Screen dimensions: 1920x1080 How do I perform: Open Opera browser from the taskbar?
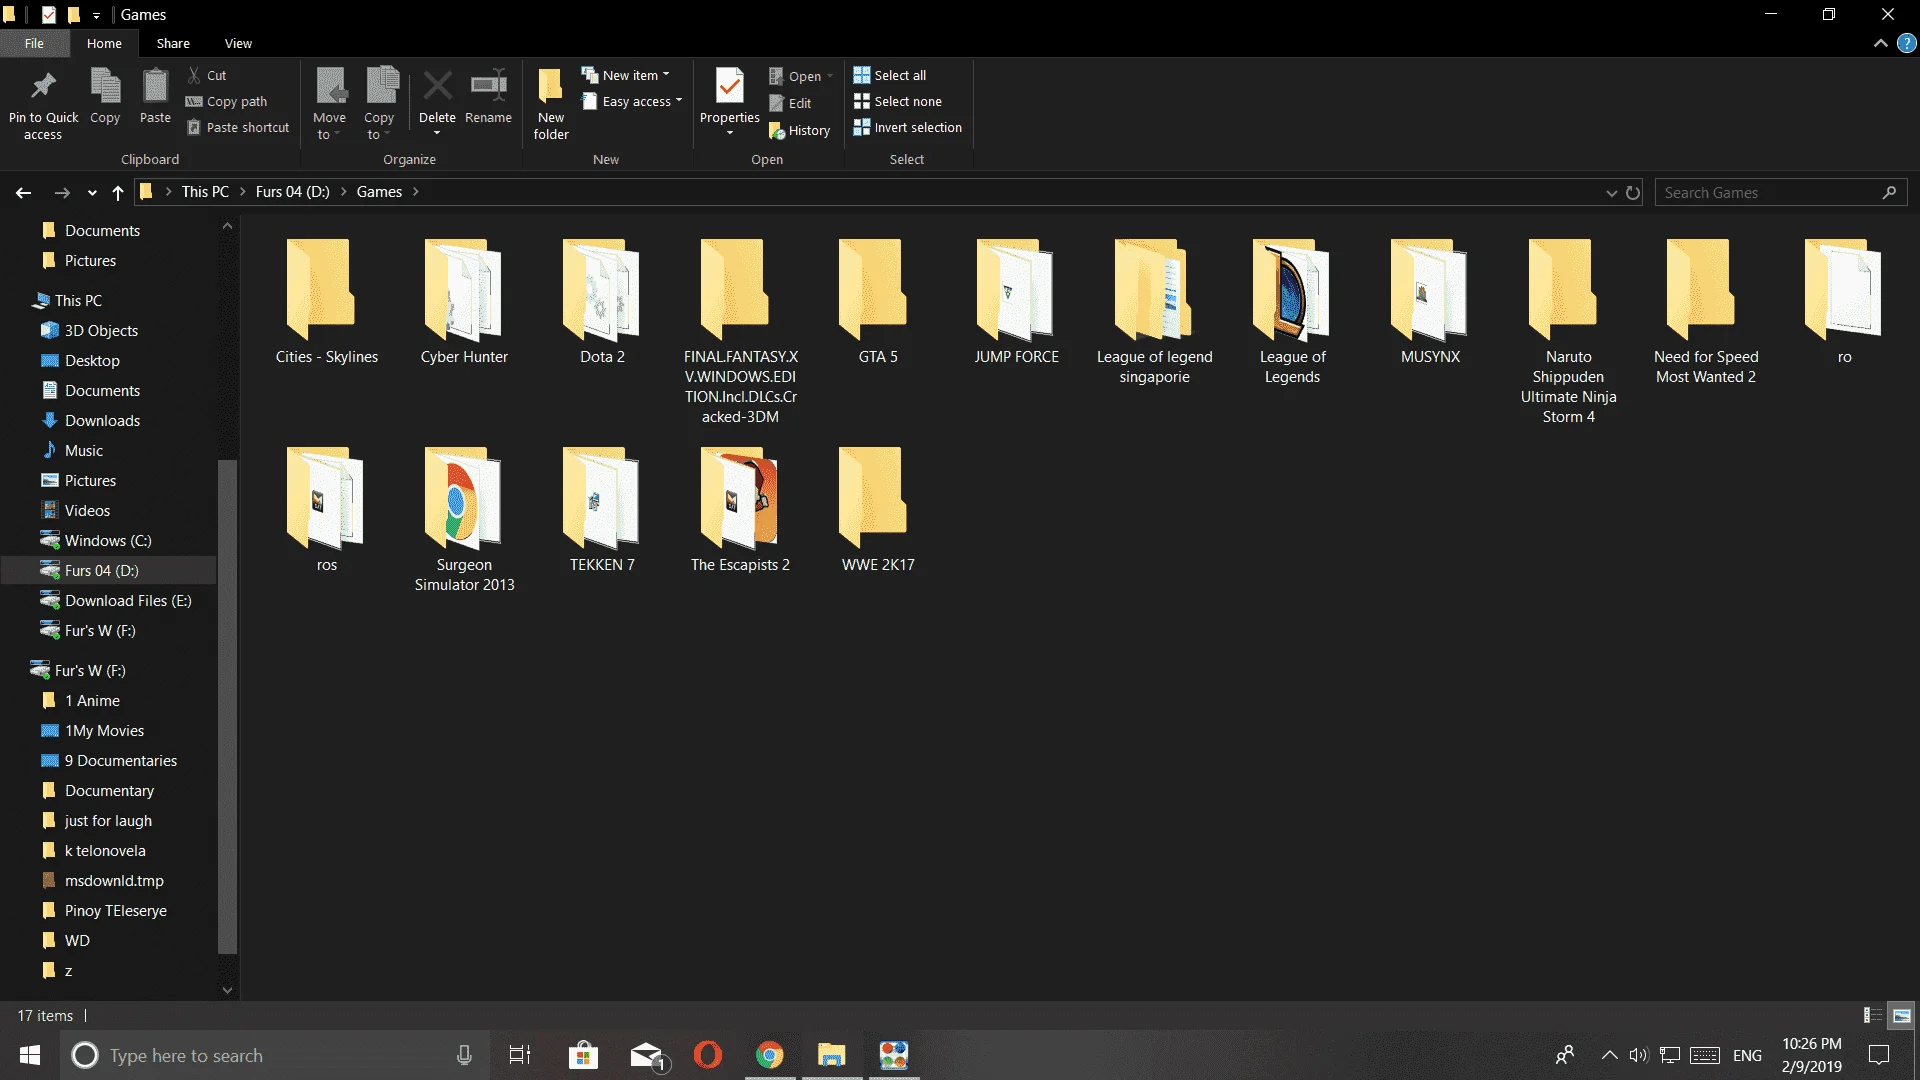pyautogui.click(x=708, y=1055)
